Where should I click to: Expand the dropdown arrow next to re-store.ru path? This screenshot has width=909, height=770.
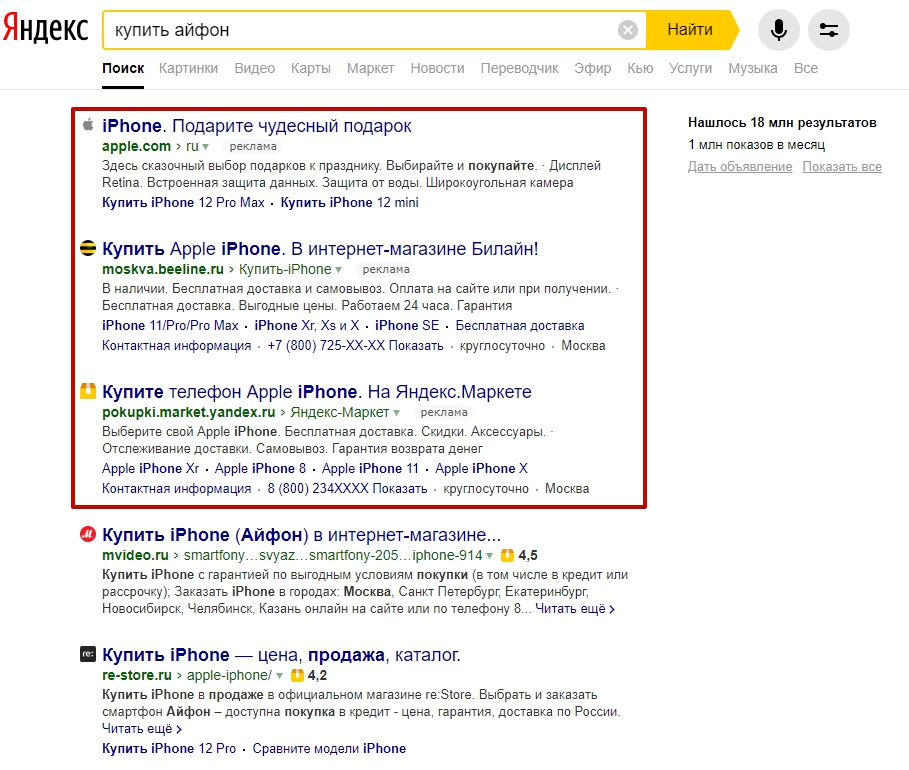279,675
